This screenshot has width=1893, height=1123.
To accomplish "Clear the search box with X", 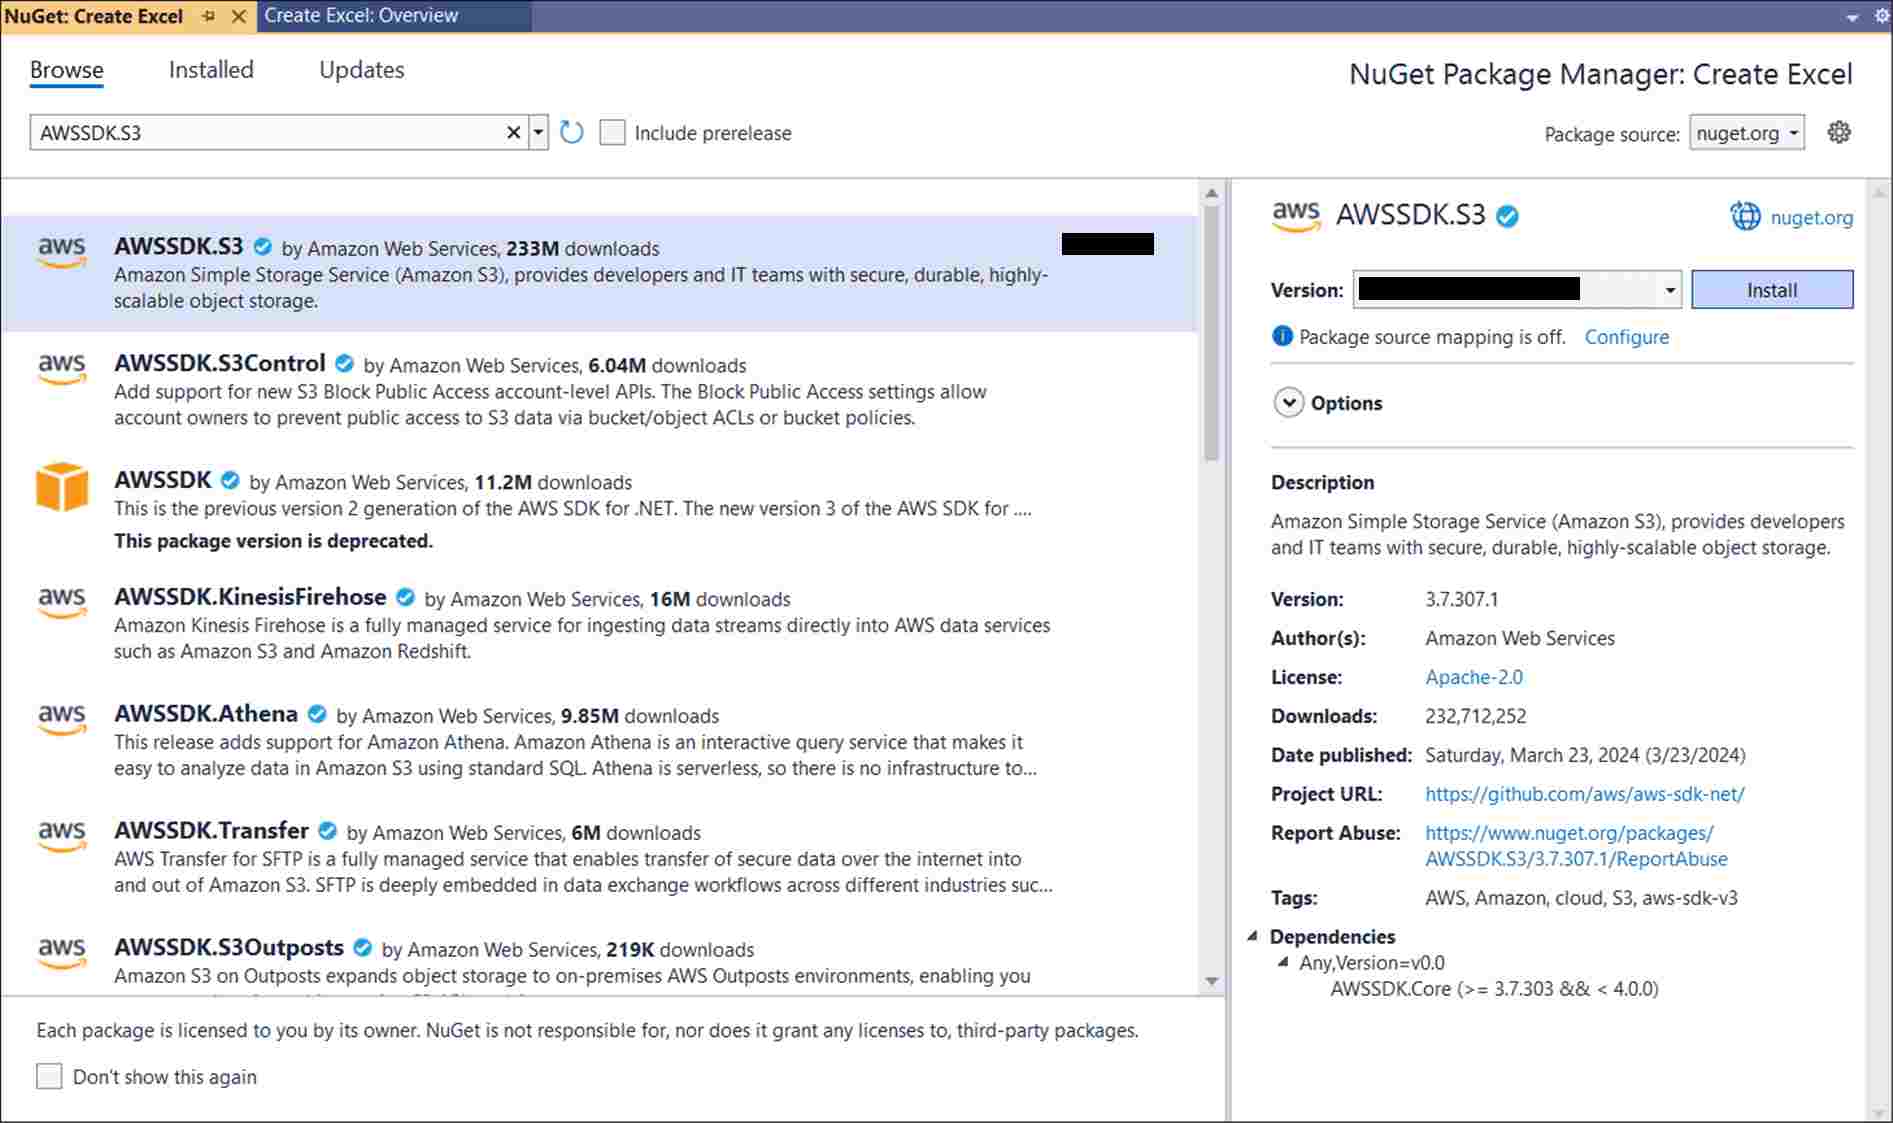I will tap(513, 133).
